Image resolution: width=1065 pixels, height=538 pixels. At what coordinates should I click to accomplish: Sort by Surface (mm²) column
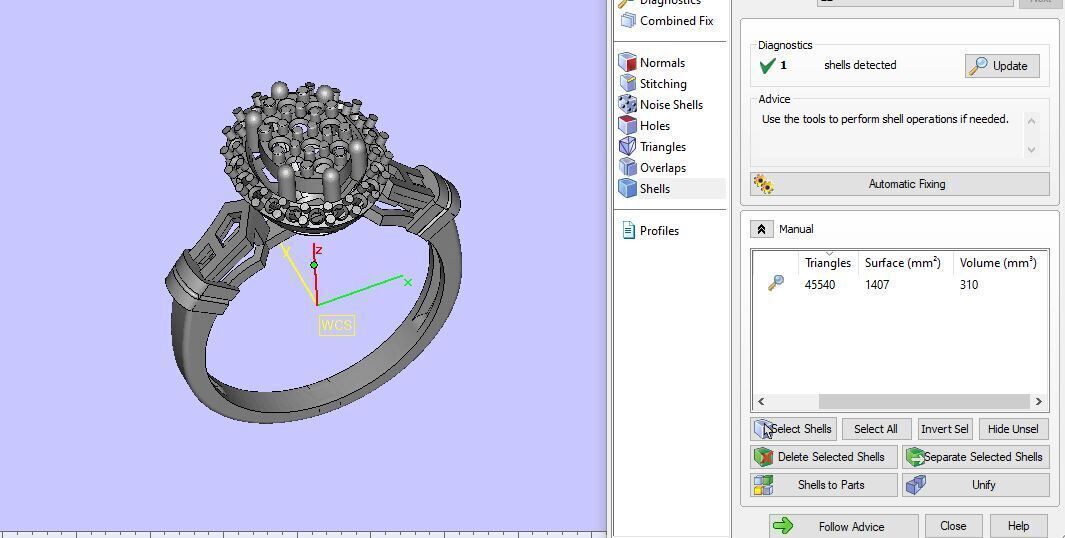tap(903, 263)
